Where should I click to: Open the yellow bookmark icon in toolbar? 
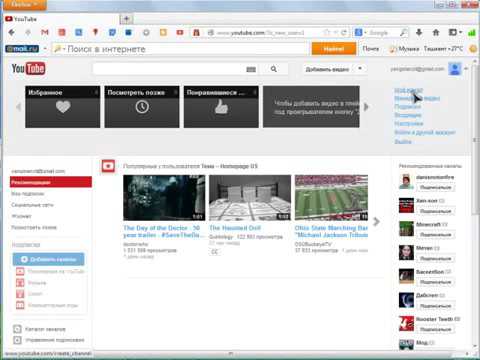[163, 33]
